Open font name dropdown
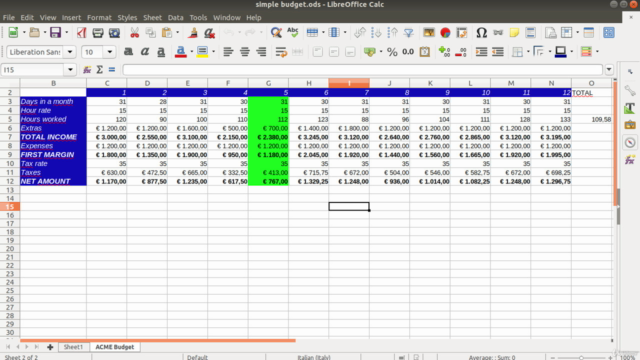This screenshot has width=640, height=360. click(x=70, y=52)
